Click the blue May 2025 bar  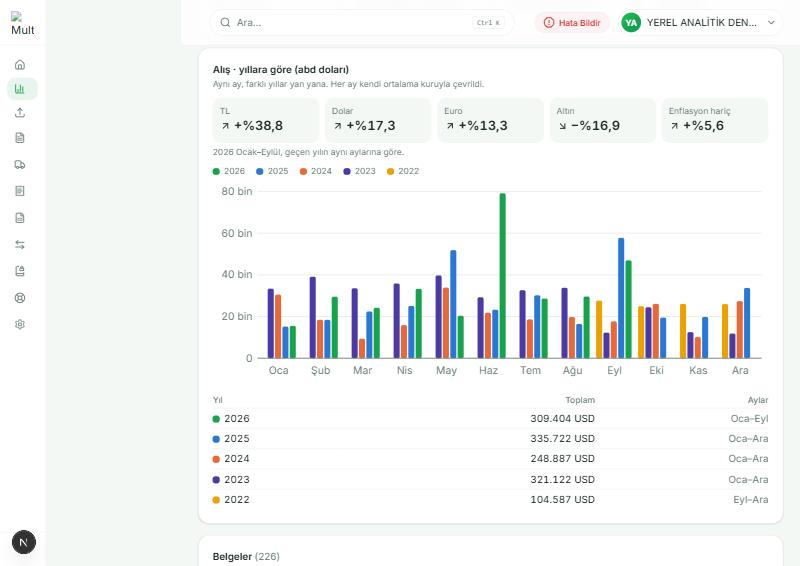tap(453, 304)
